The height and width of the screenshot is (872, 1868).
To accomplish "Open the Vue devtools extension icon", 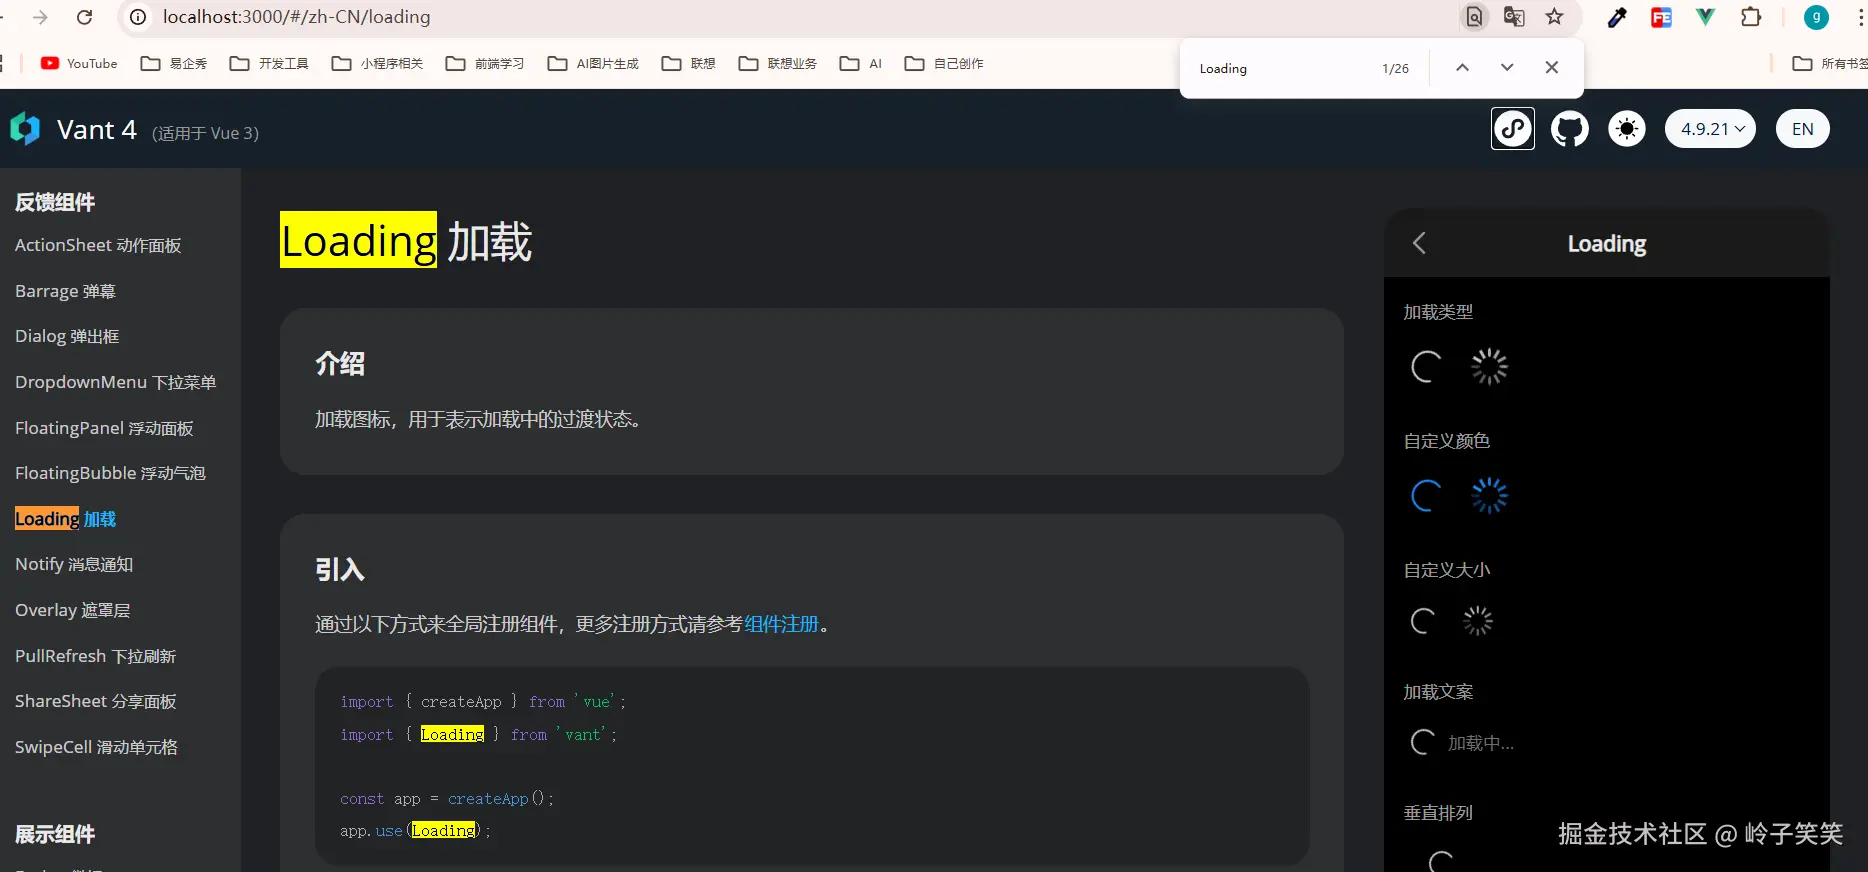I will tap(1705, 17).
